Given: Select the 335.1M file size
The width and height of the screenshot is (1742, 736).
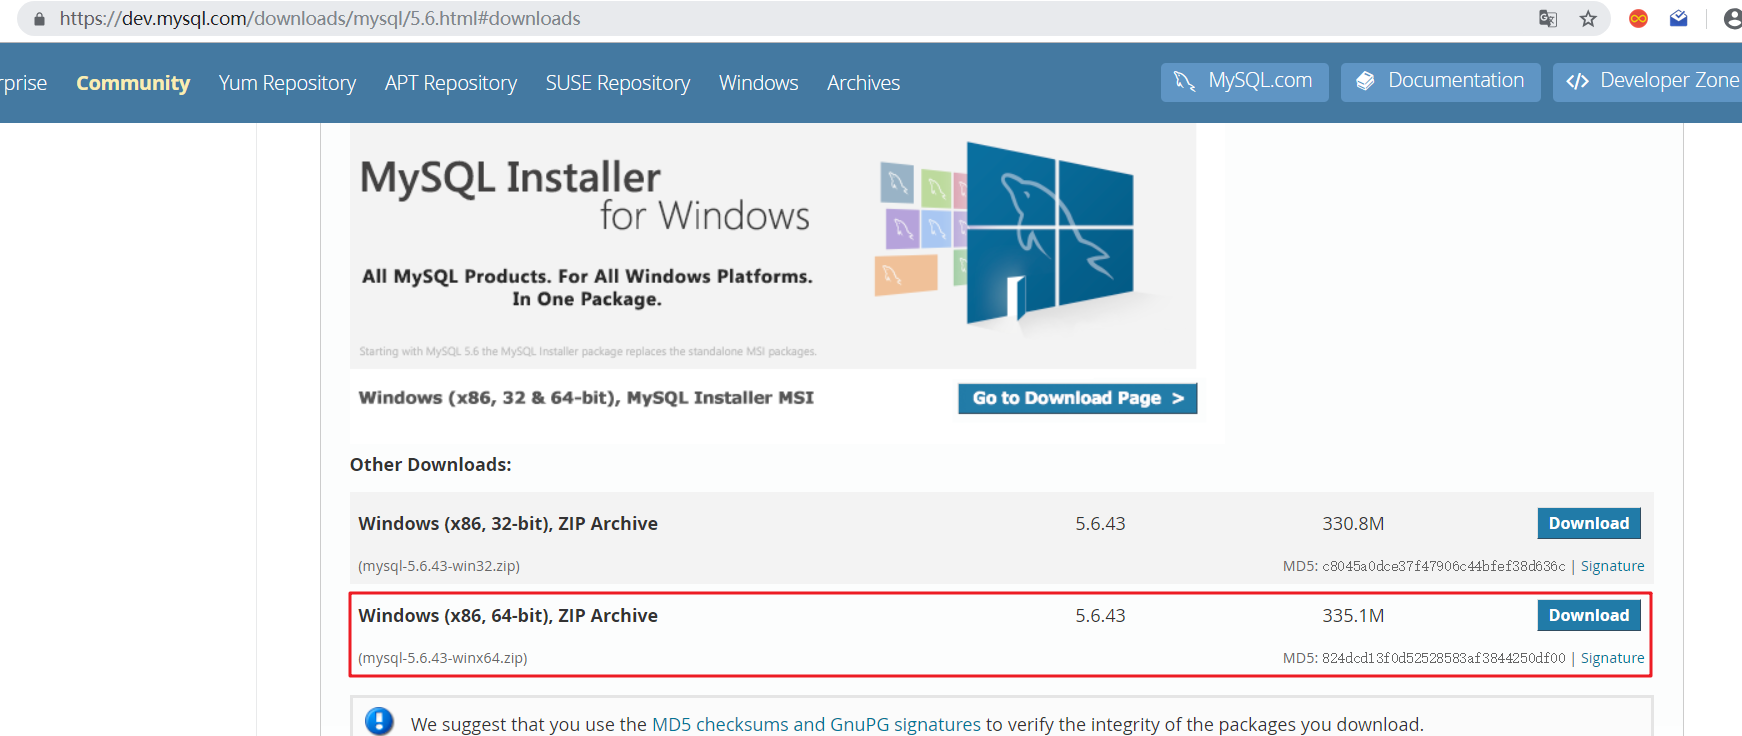Looking at the screenshot, I should point(1353,615).
